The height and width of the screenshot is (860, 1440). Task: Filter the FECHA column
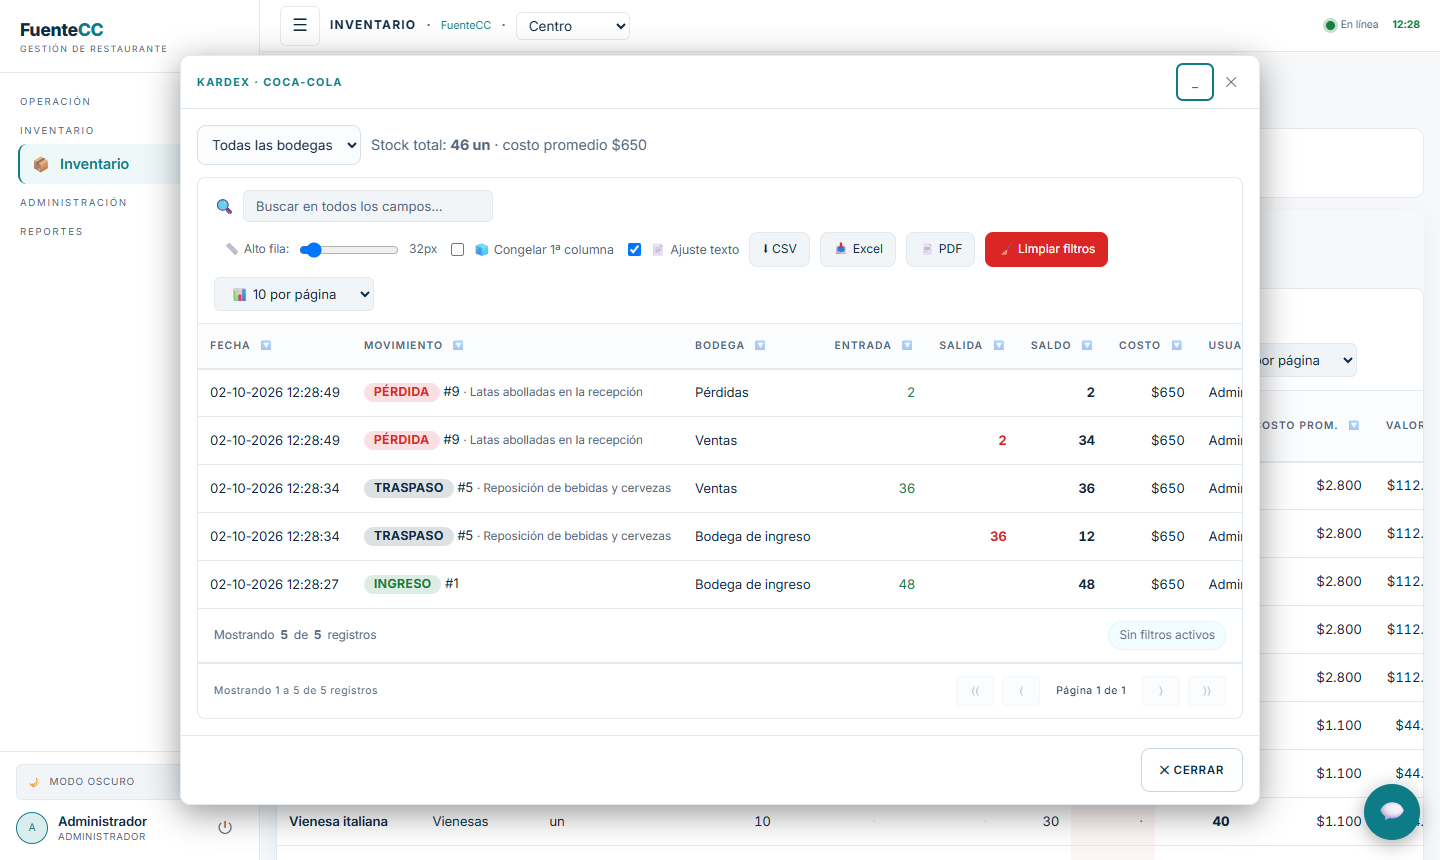[x=266, y=346]
